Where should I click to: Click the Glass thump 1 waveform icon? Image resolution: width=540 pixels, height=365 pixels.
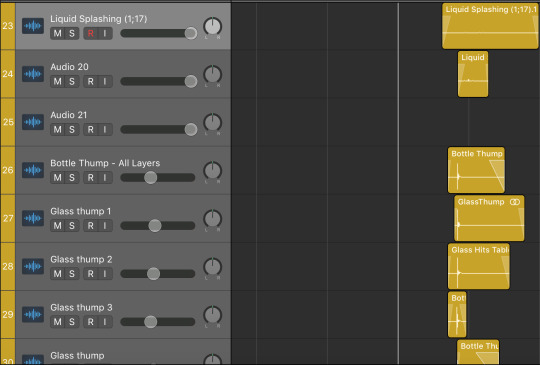coord(33,218)
